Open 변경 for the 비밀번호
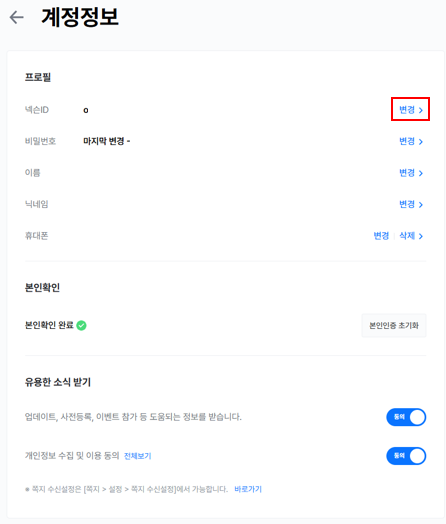Viewport: 446px width, 524px height. 407,141
